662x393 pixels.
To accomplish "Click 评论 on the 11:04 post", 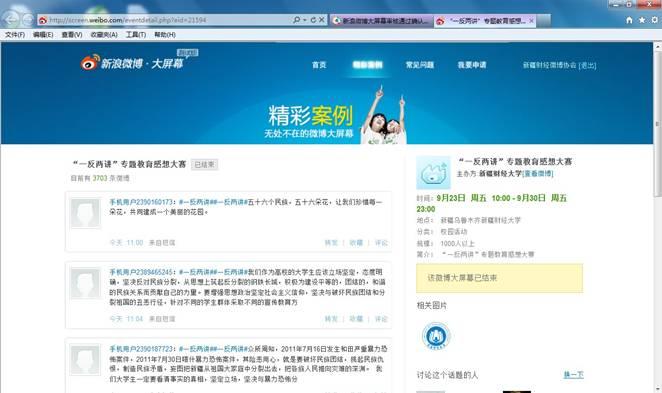I will (x=381, y=319).
